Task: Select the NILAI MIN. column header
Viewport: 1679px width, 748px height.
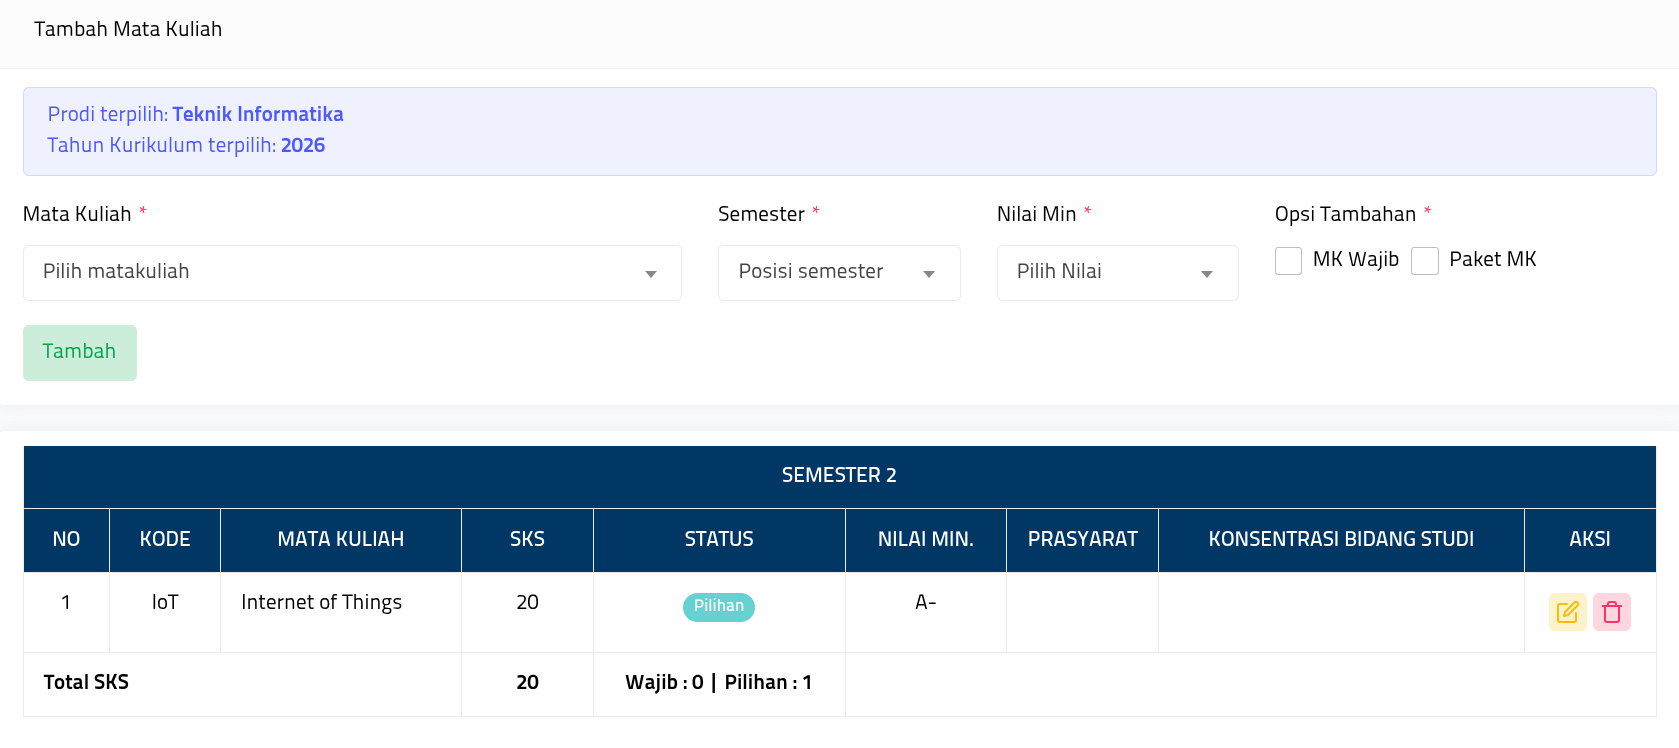Action: tap(925, 540)
